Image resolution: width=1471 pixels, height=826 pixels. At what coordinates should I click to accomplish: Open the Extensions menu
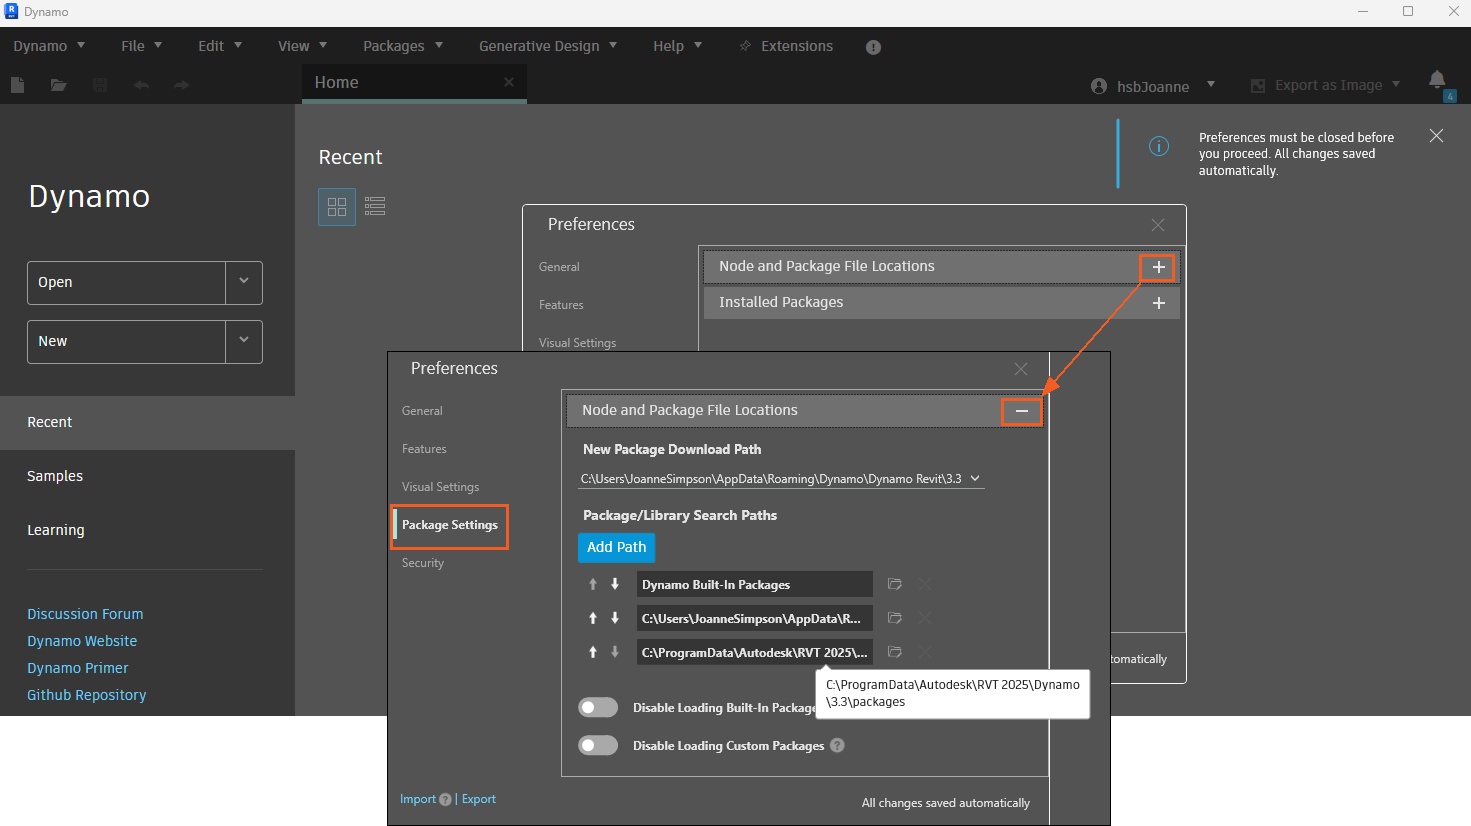(786, 46)
